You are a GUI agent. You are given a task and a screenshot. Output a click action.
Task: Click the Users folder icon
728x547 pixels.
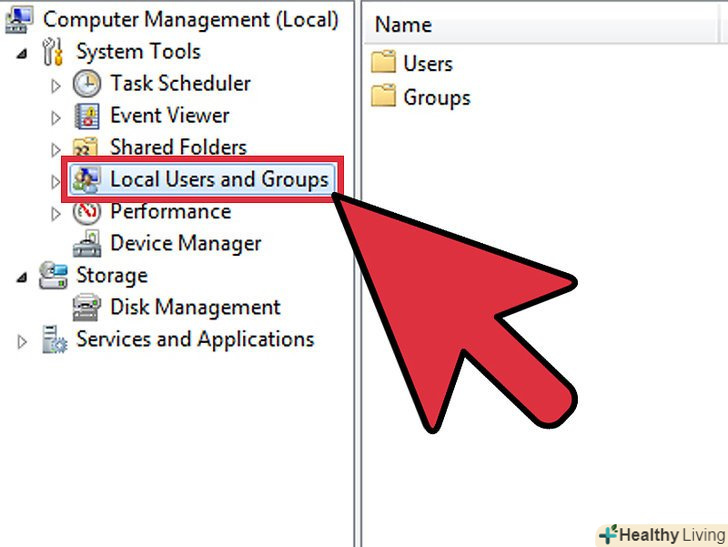click(x=384, y=62)
